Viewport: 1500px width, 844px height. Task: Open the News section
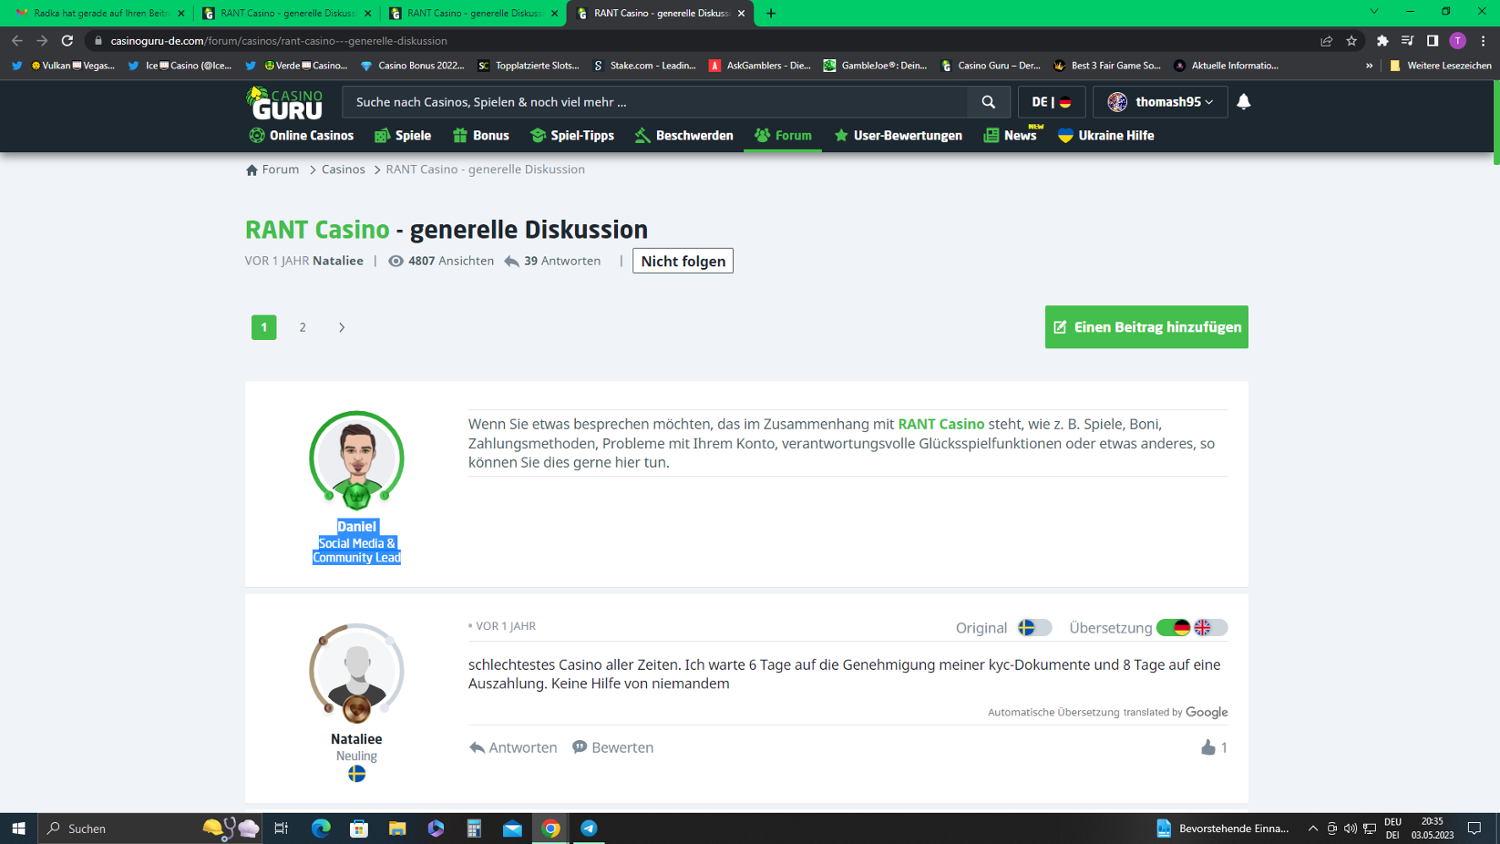(x=1011, y=136)
